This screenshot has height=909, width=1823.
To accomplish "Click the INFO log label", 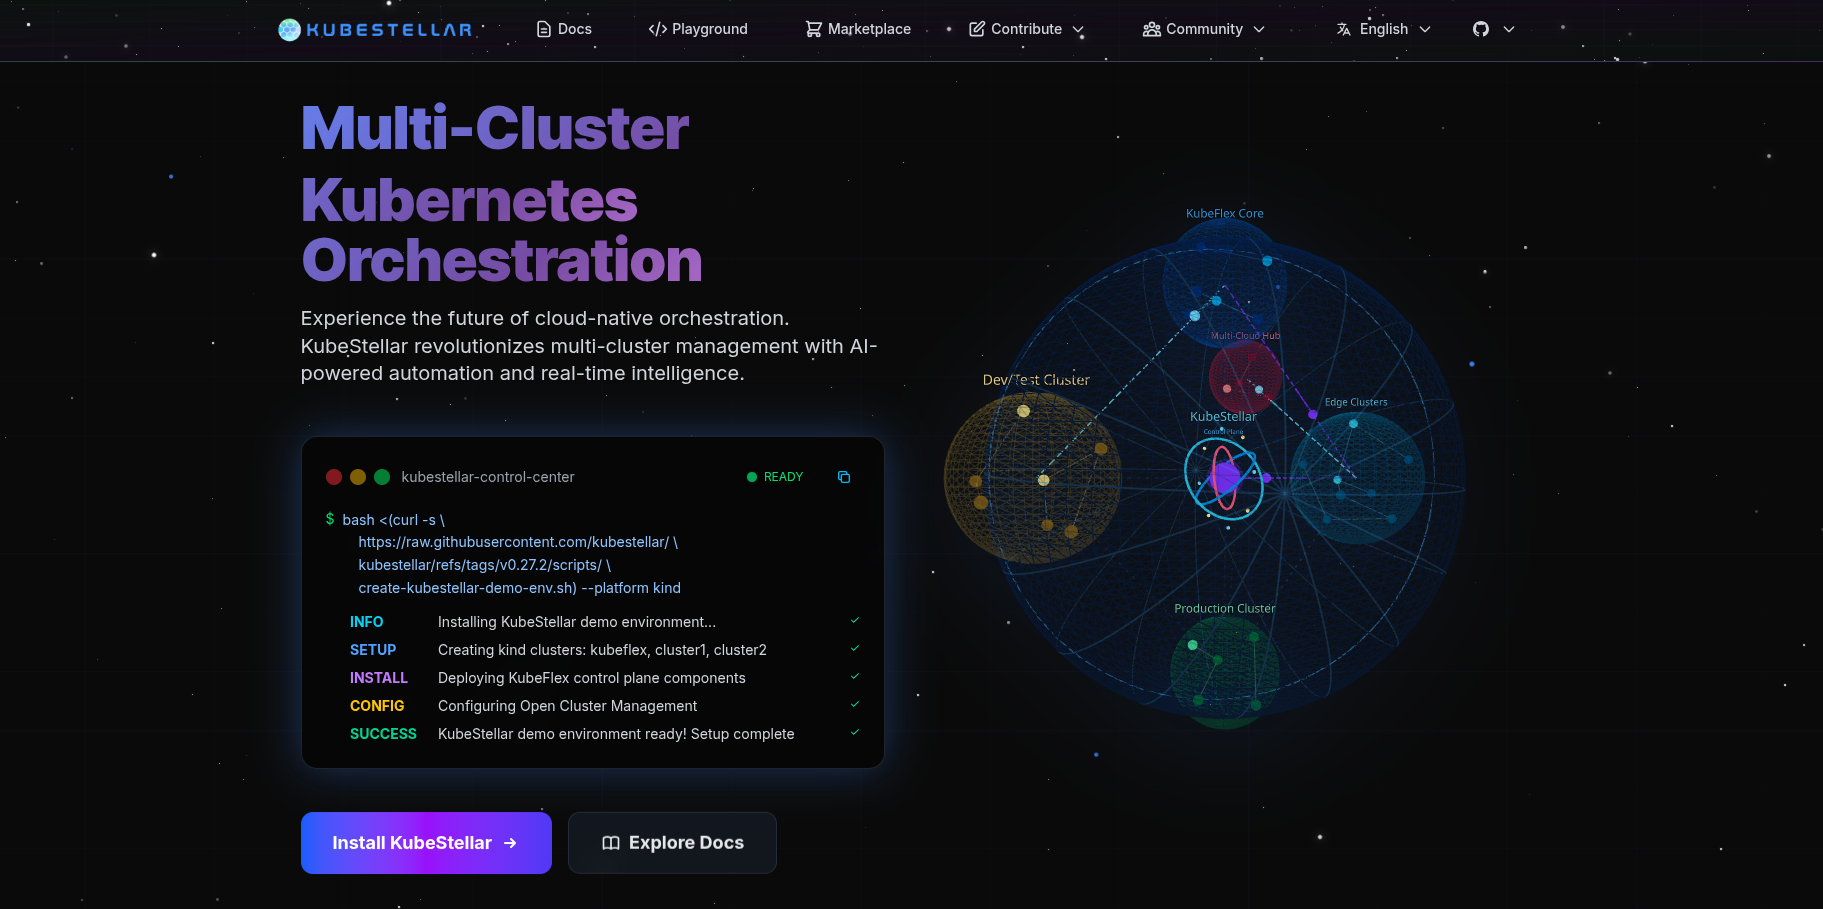I will click(x=366, y=622).
